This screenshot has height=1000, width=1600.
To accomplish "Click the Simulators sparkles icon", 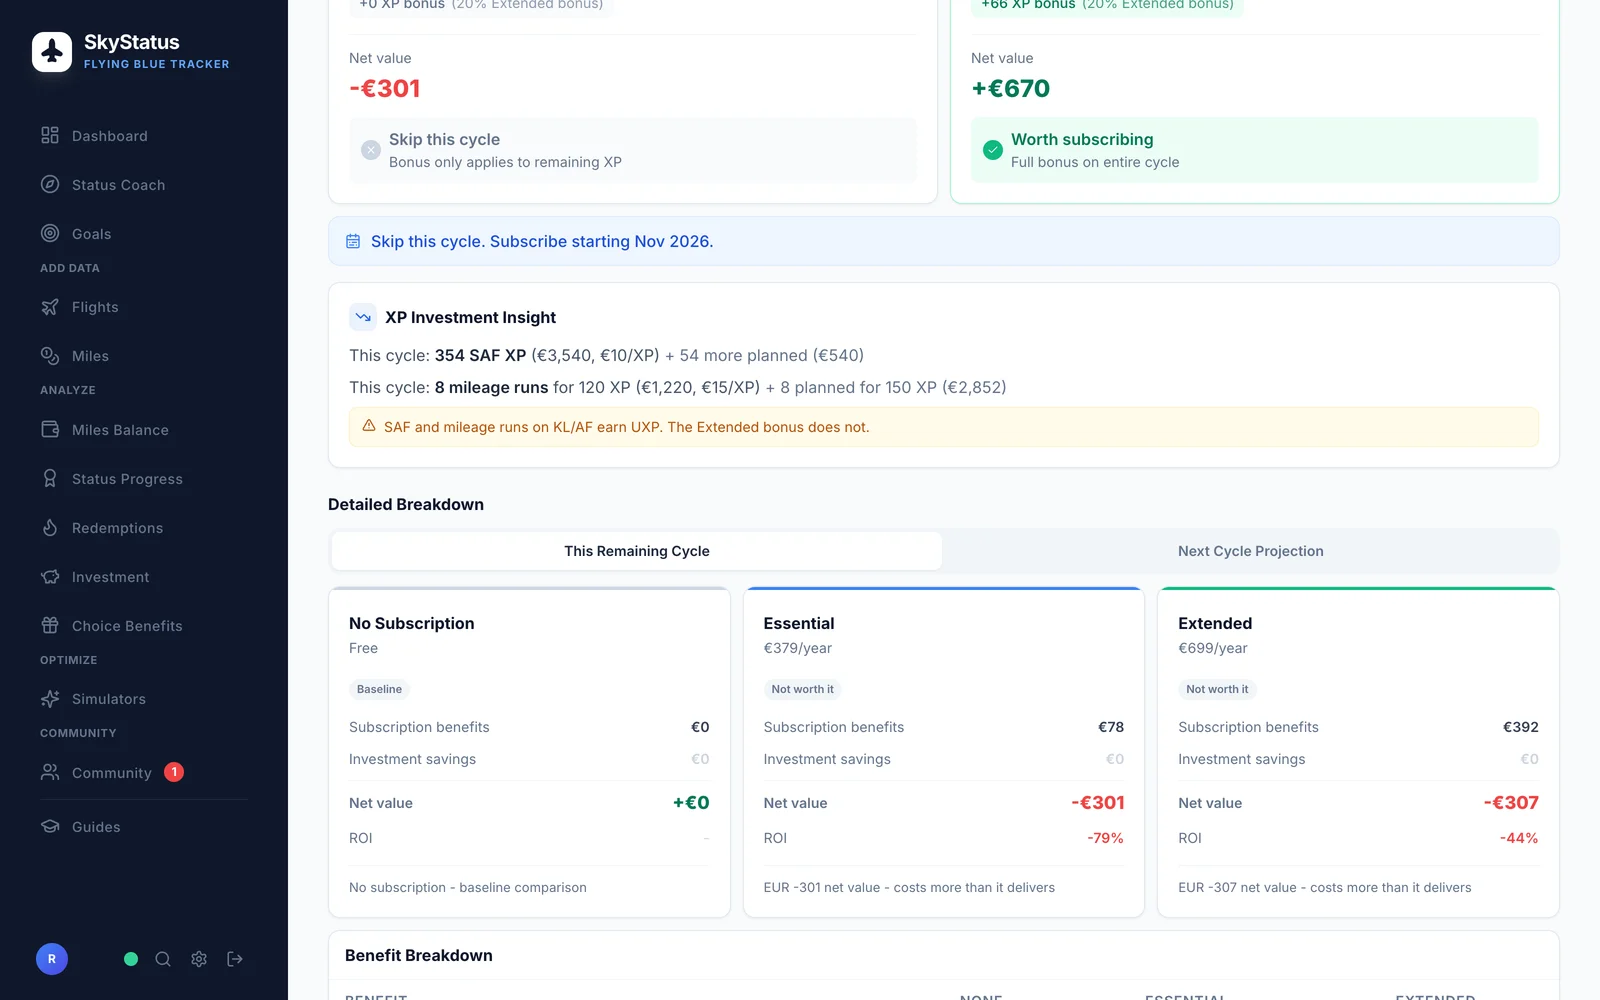I will [50, 699].
